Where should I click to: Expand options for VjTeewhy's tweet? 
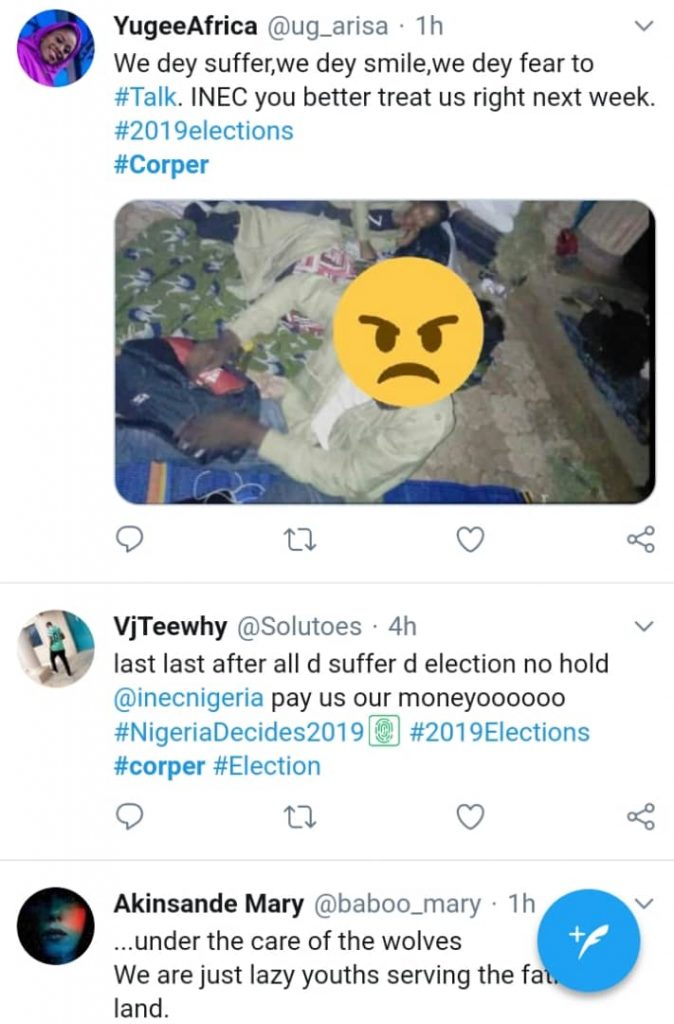[x=645, y=627]
